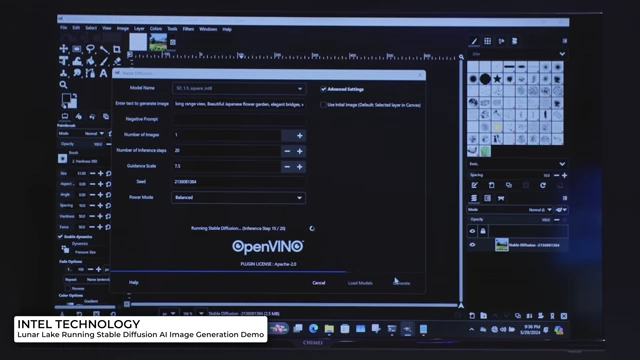Decrease Guidance Scale with minus button

(x=287, y=167)
